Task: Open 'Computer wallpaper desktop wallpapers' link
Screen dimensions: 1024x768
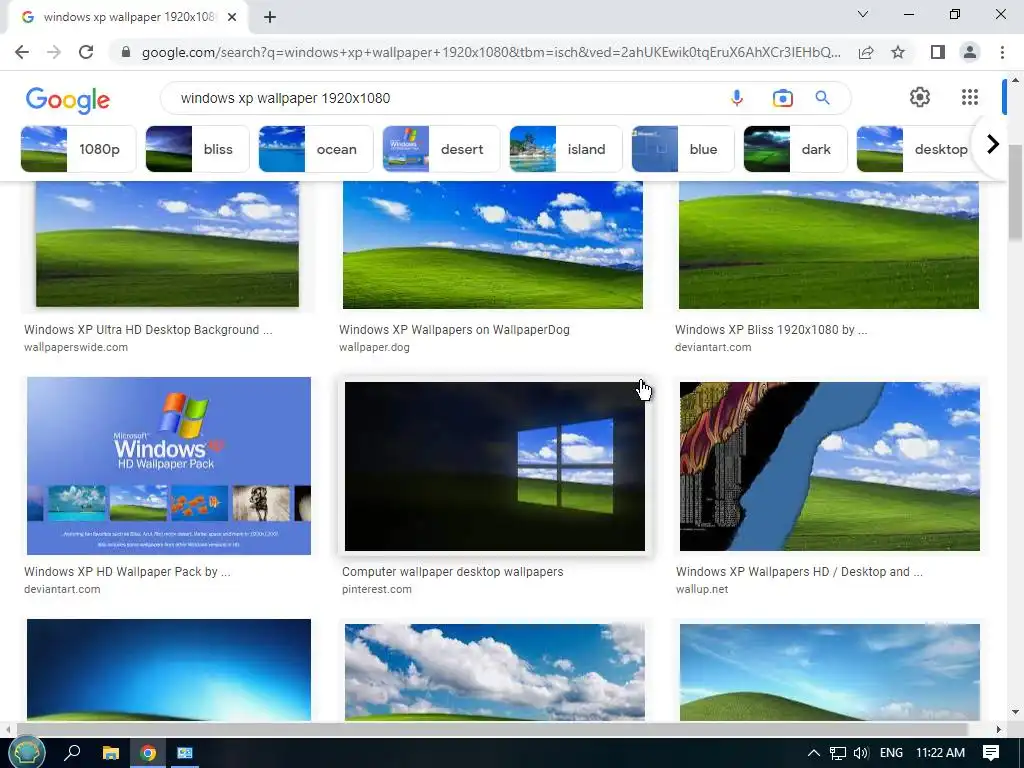Action: click(x=453, y=571)
